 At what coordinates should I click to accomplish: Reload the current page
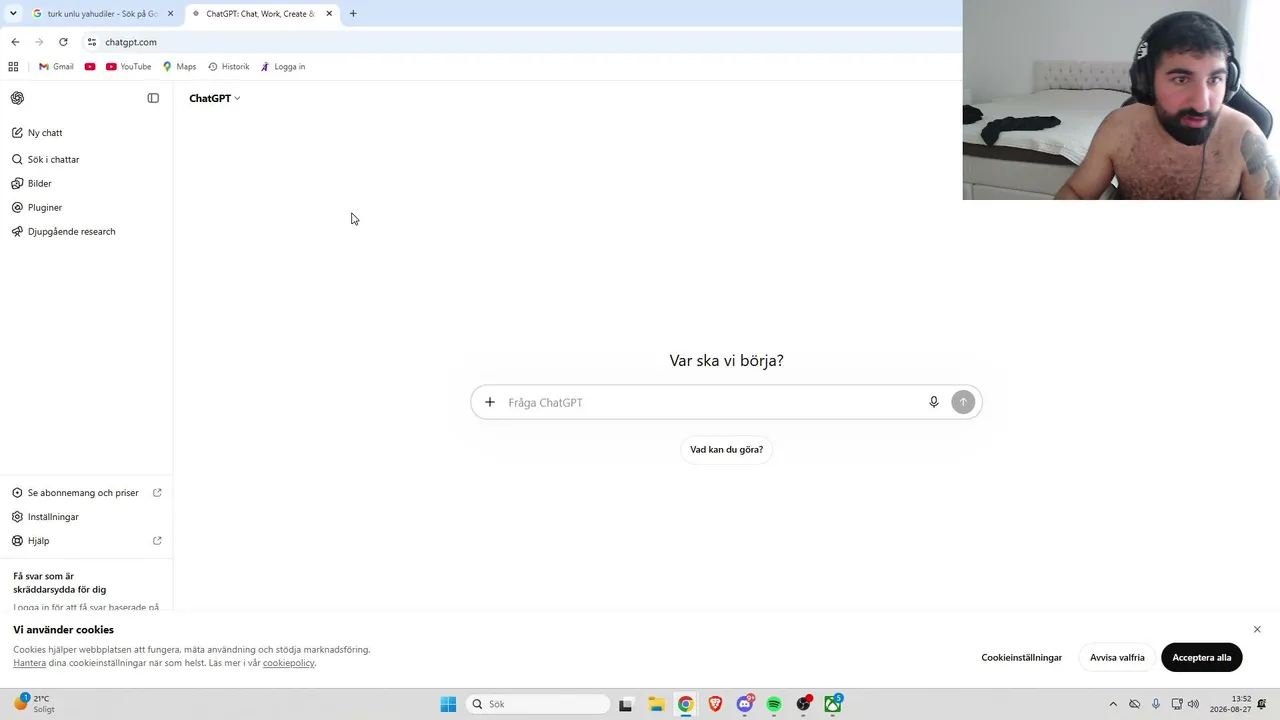63,42
